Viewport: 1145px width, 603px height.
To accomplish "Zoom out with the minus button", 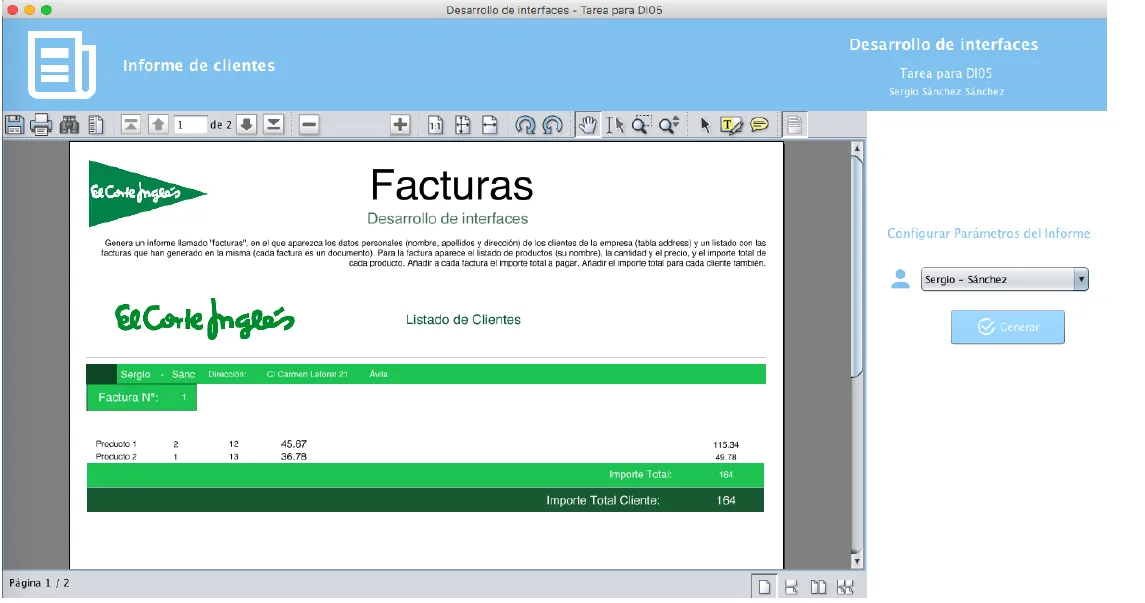I will pyautogui.click(x=309, y=125).
